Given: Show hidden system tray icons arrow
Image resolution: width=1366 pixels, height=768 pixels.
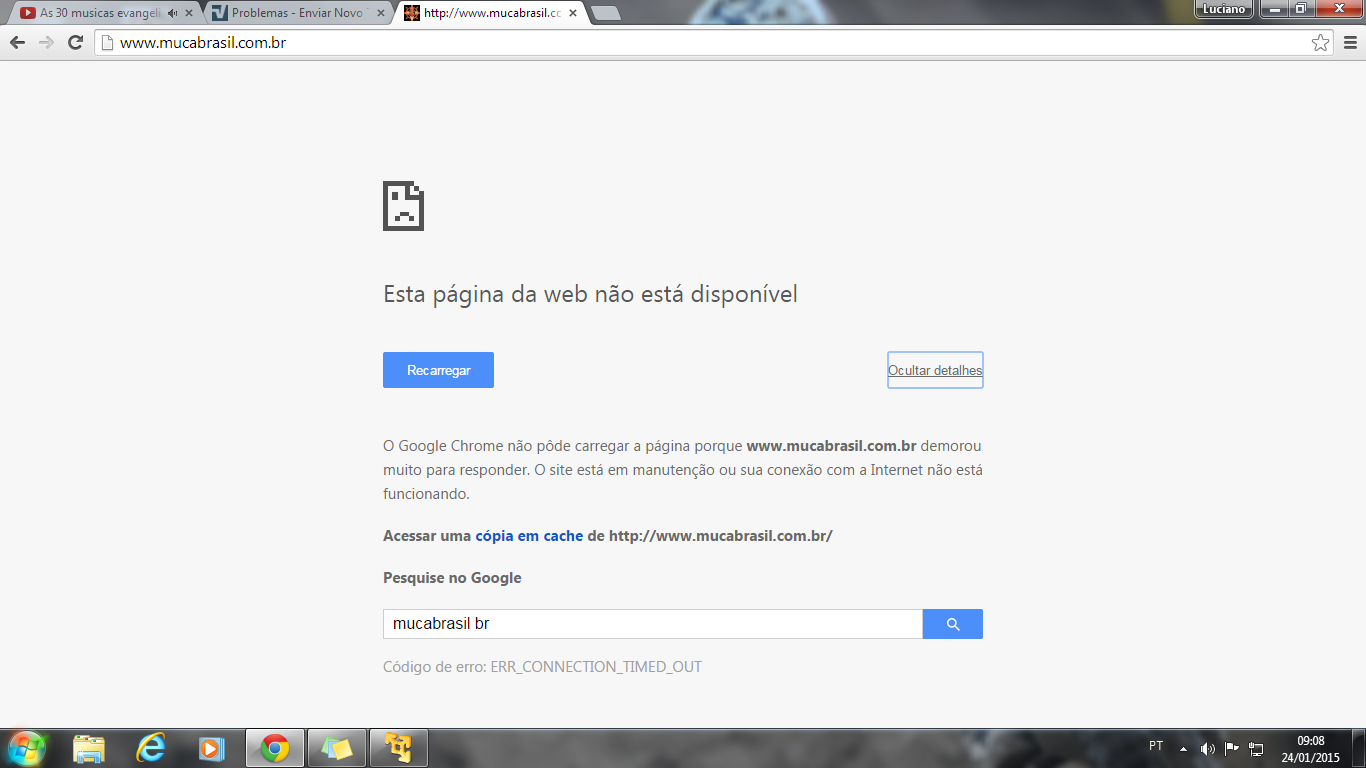Looking at the screenshot, I should pyautogui.click(x=1183, y=748).
